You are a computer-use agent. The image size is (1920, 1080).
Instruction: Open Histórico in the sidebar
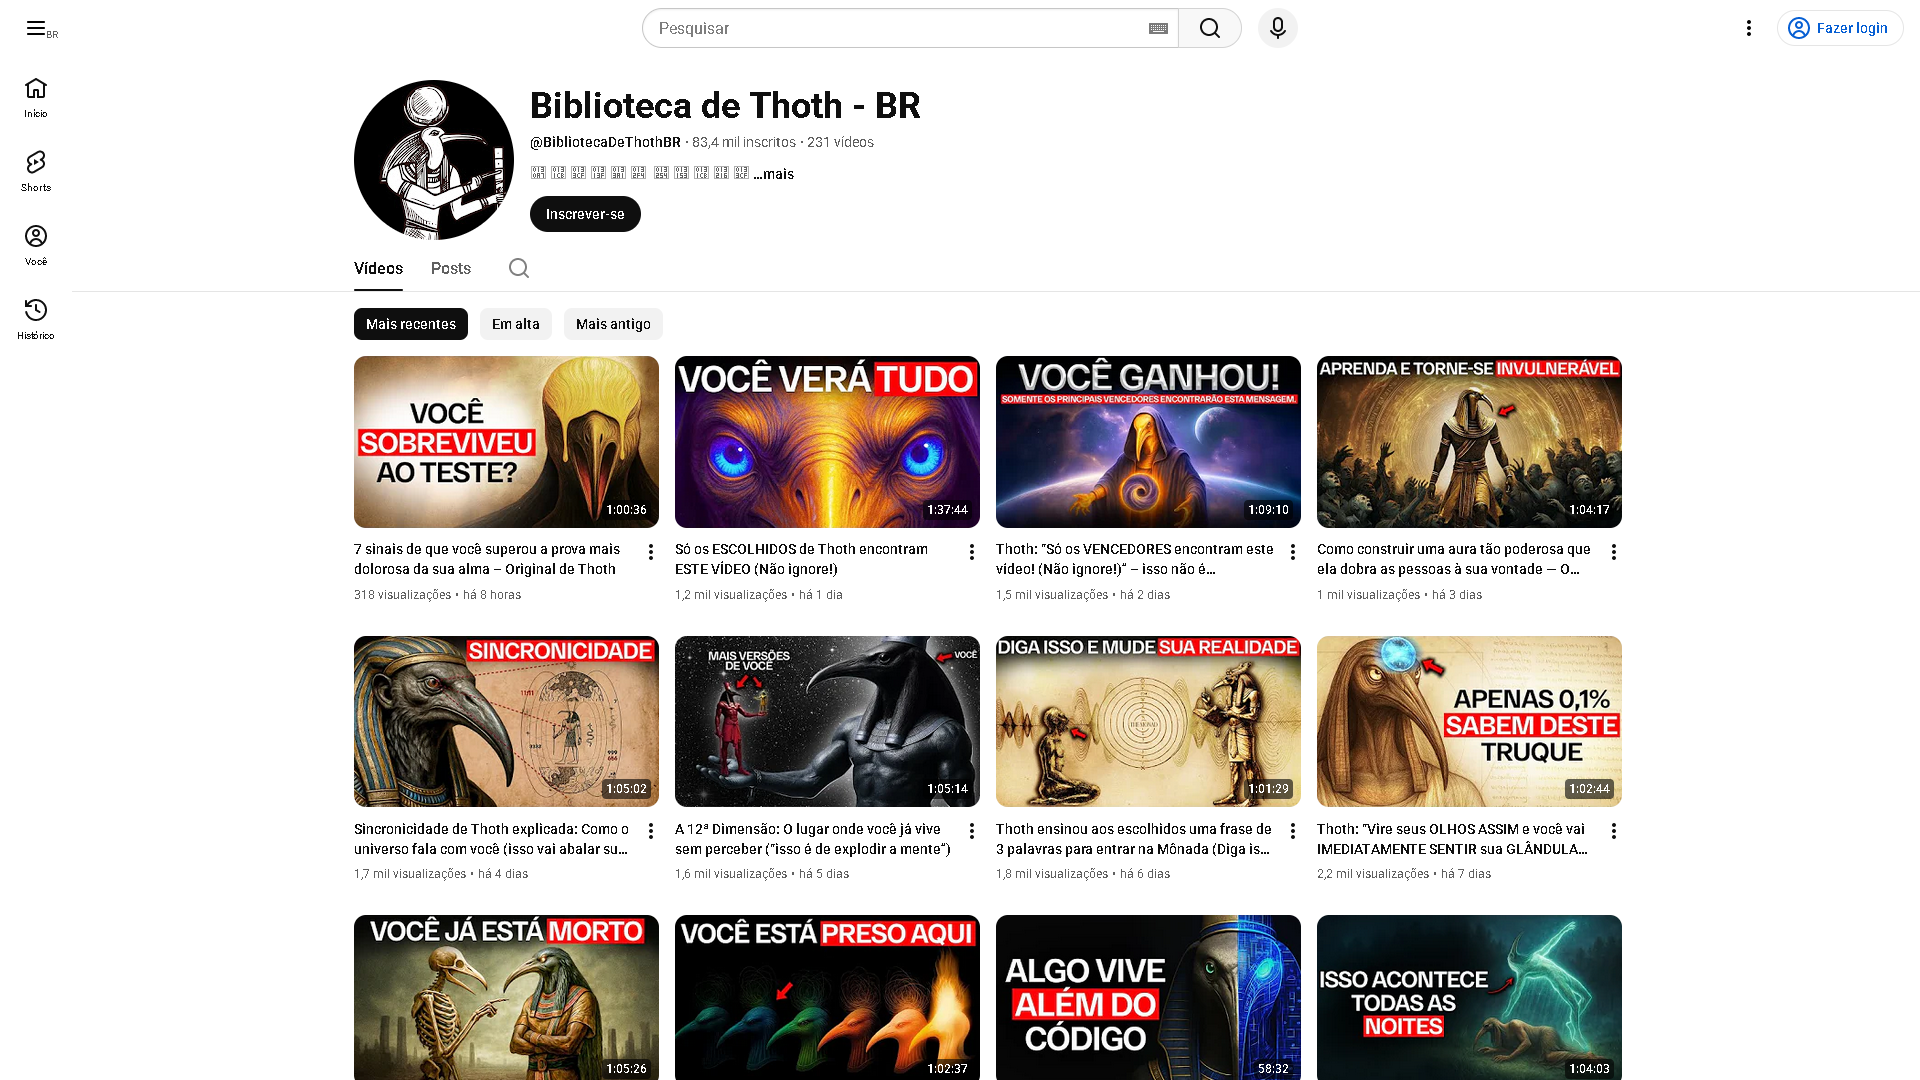coord(36,319)
